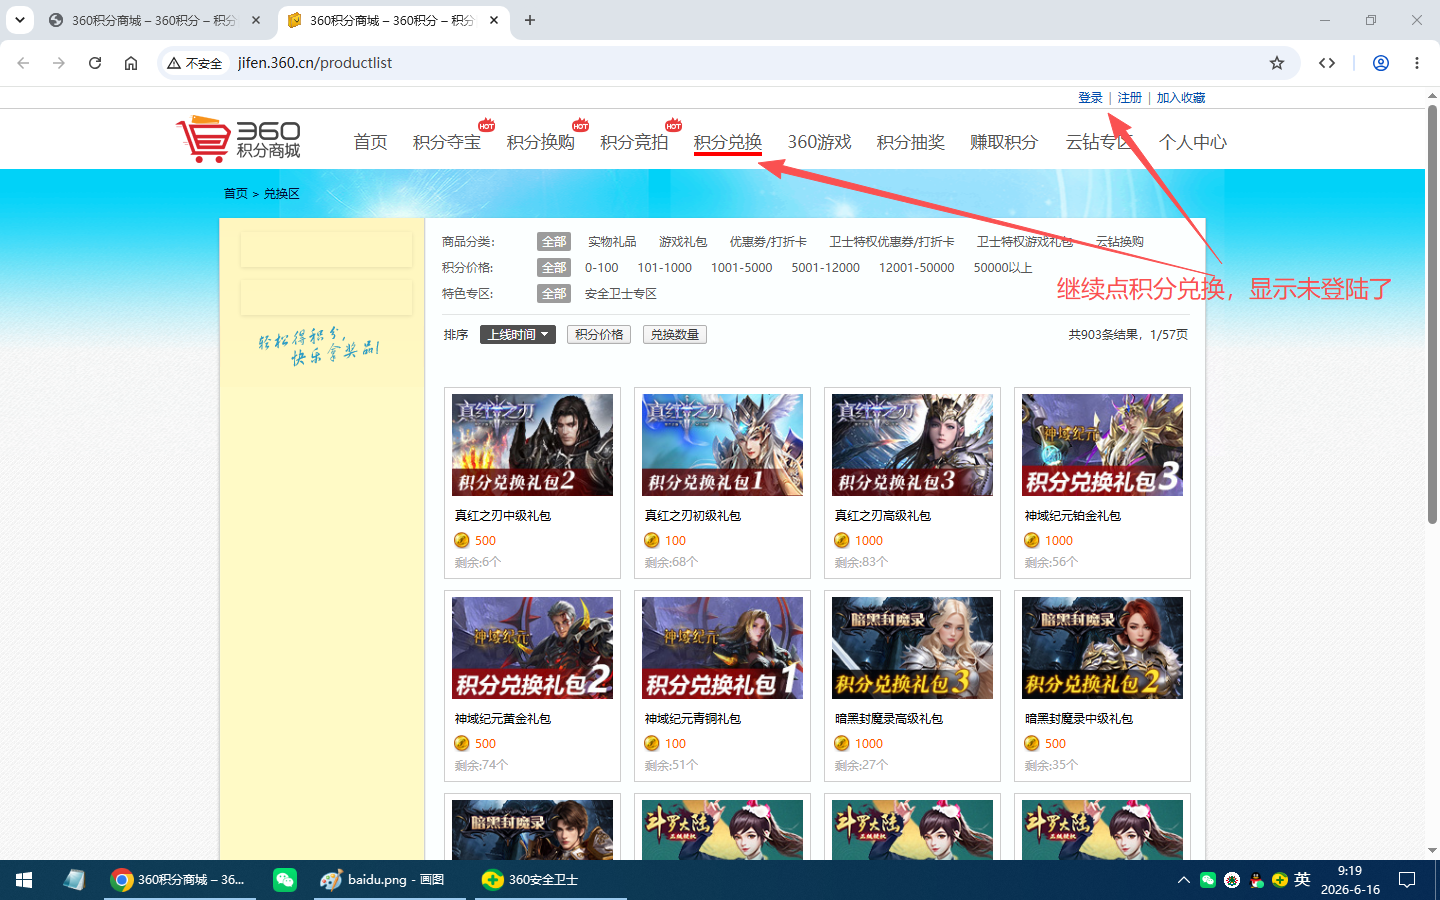Open the 上线时间 sort dropdown
1440x900 pixels.
pos(518,335)
